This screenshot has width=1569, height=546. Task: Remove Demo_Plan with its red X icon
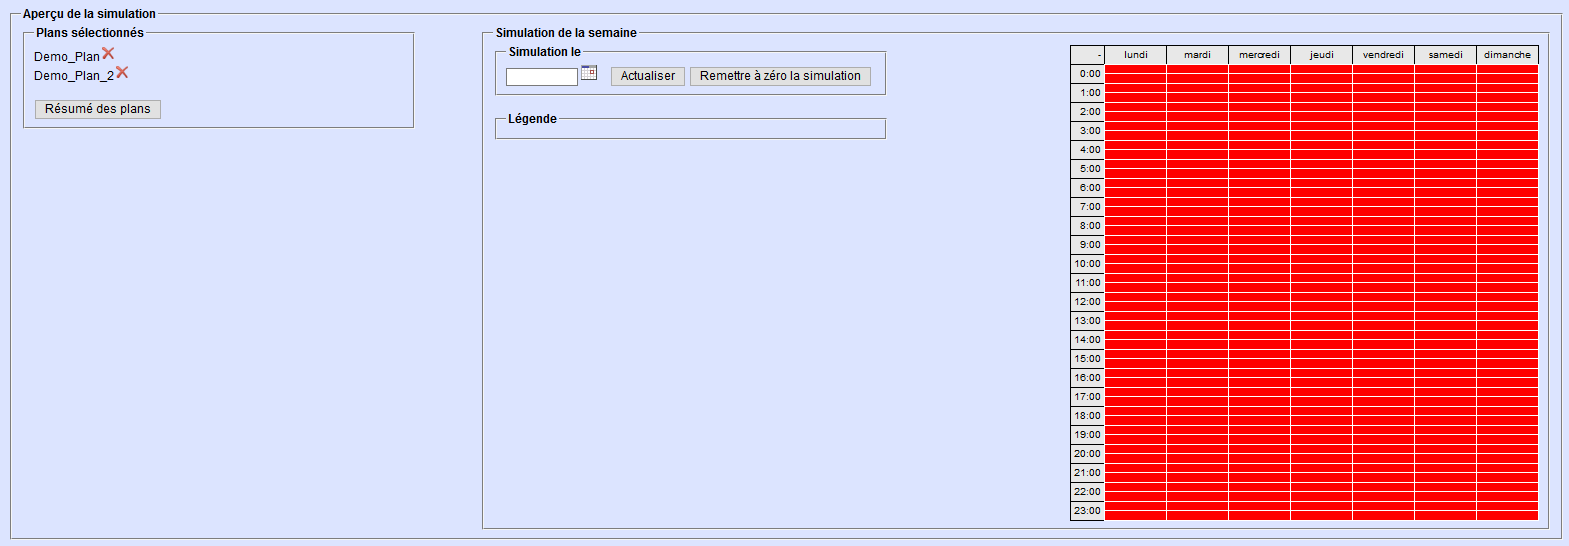pyautogui.click(x=108, y=53)
